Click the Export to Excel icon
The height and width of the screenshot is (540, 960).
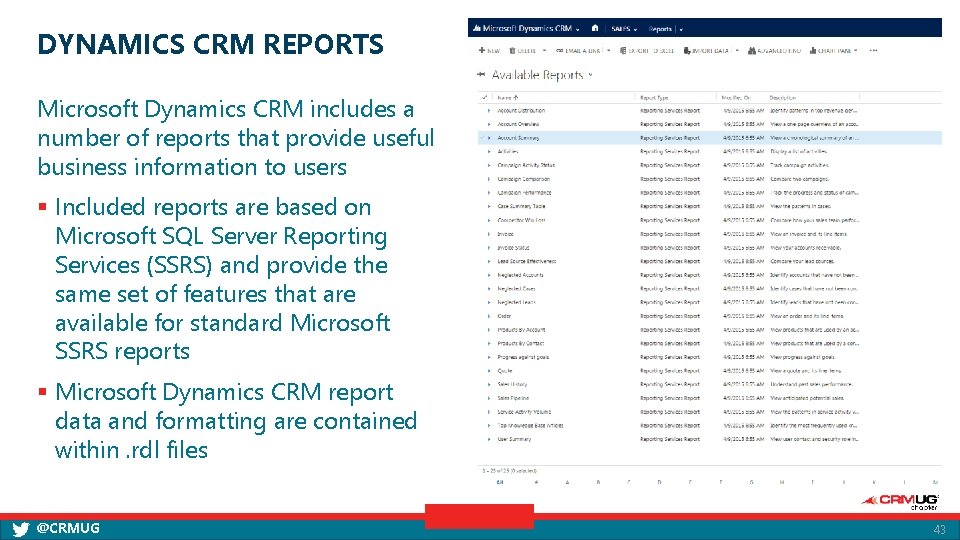pos(623,51)
